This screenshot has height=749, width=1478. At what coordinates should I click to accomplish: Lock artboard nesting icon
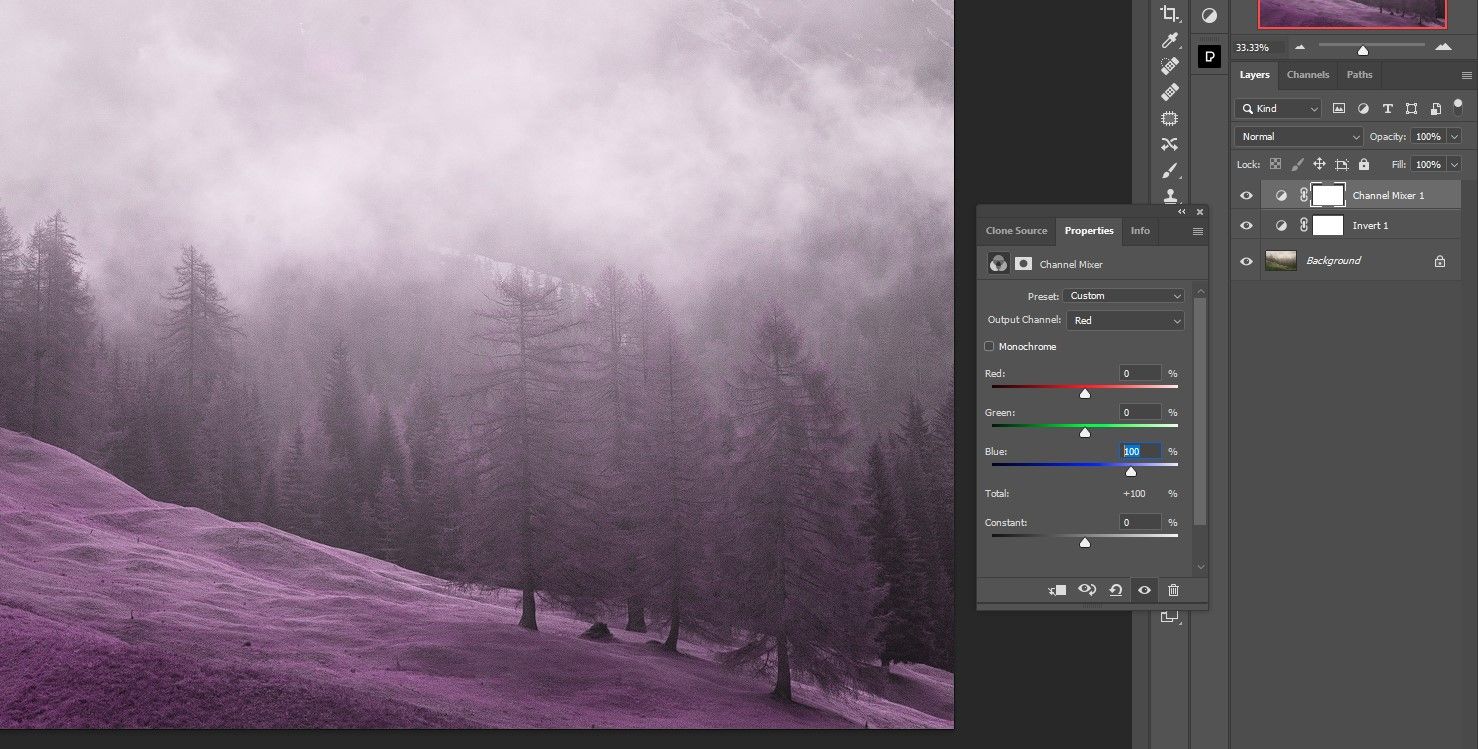click(1341, 164)
